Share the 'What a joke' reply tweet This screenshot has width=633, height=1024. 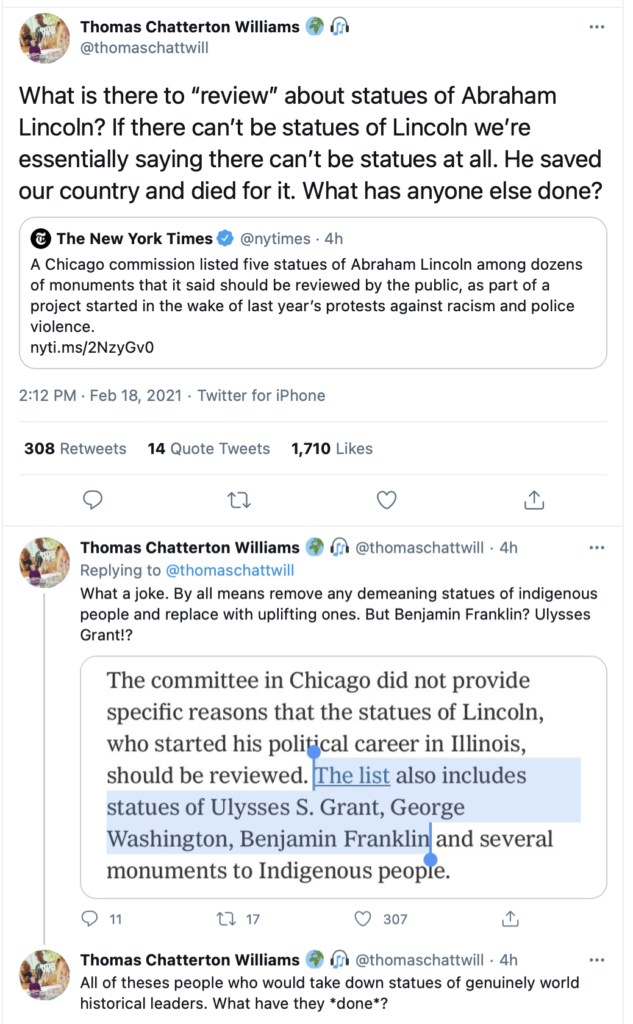click(510, 919)
